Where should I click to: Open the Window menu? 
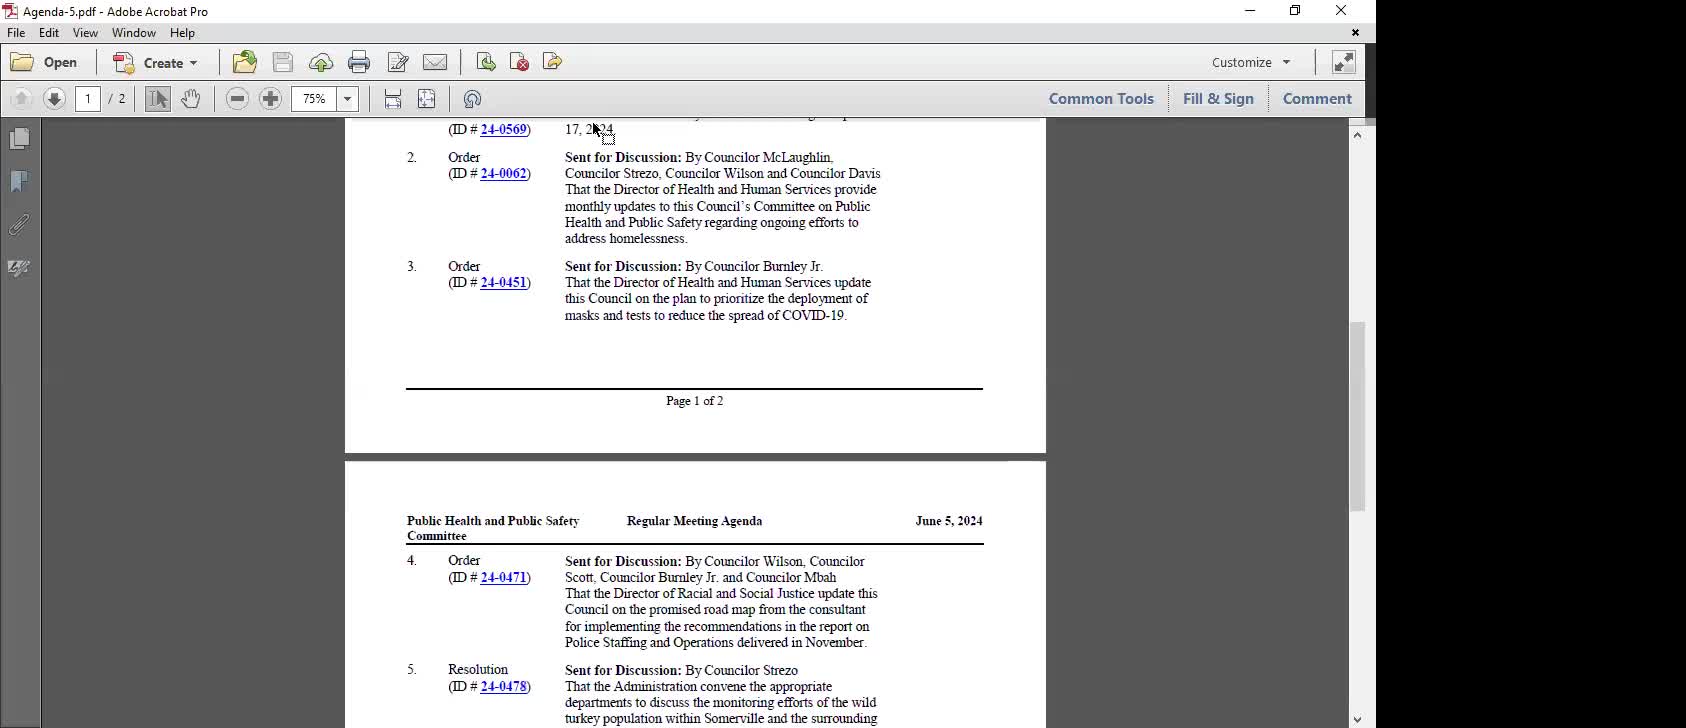tap(134, 33)
